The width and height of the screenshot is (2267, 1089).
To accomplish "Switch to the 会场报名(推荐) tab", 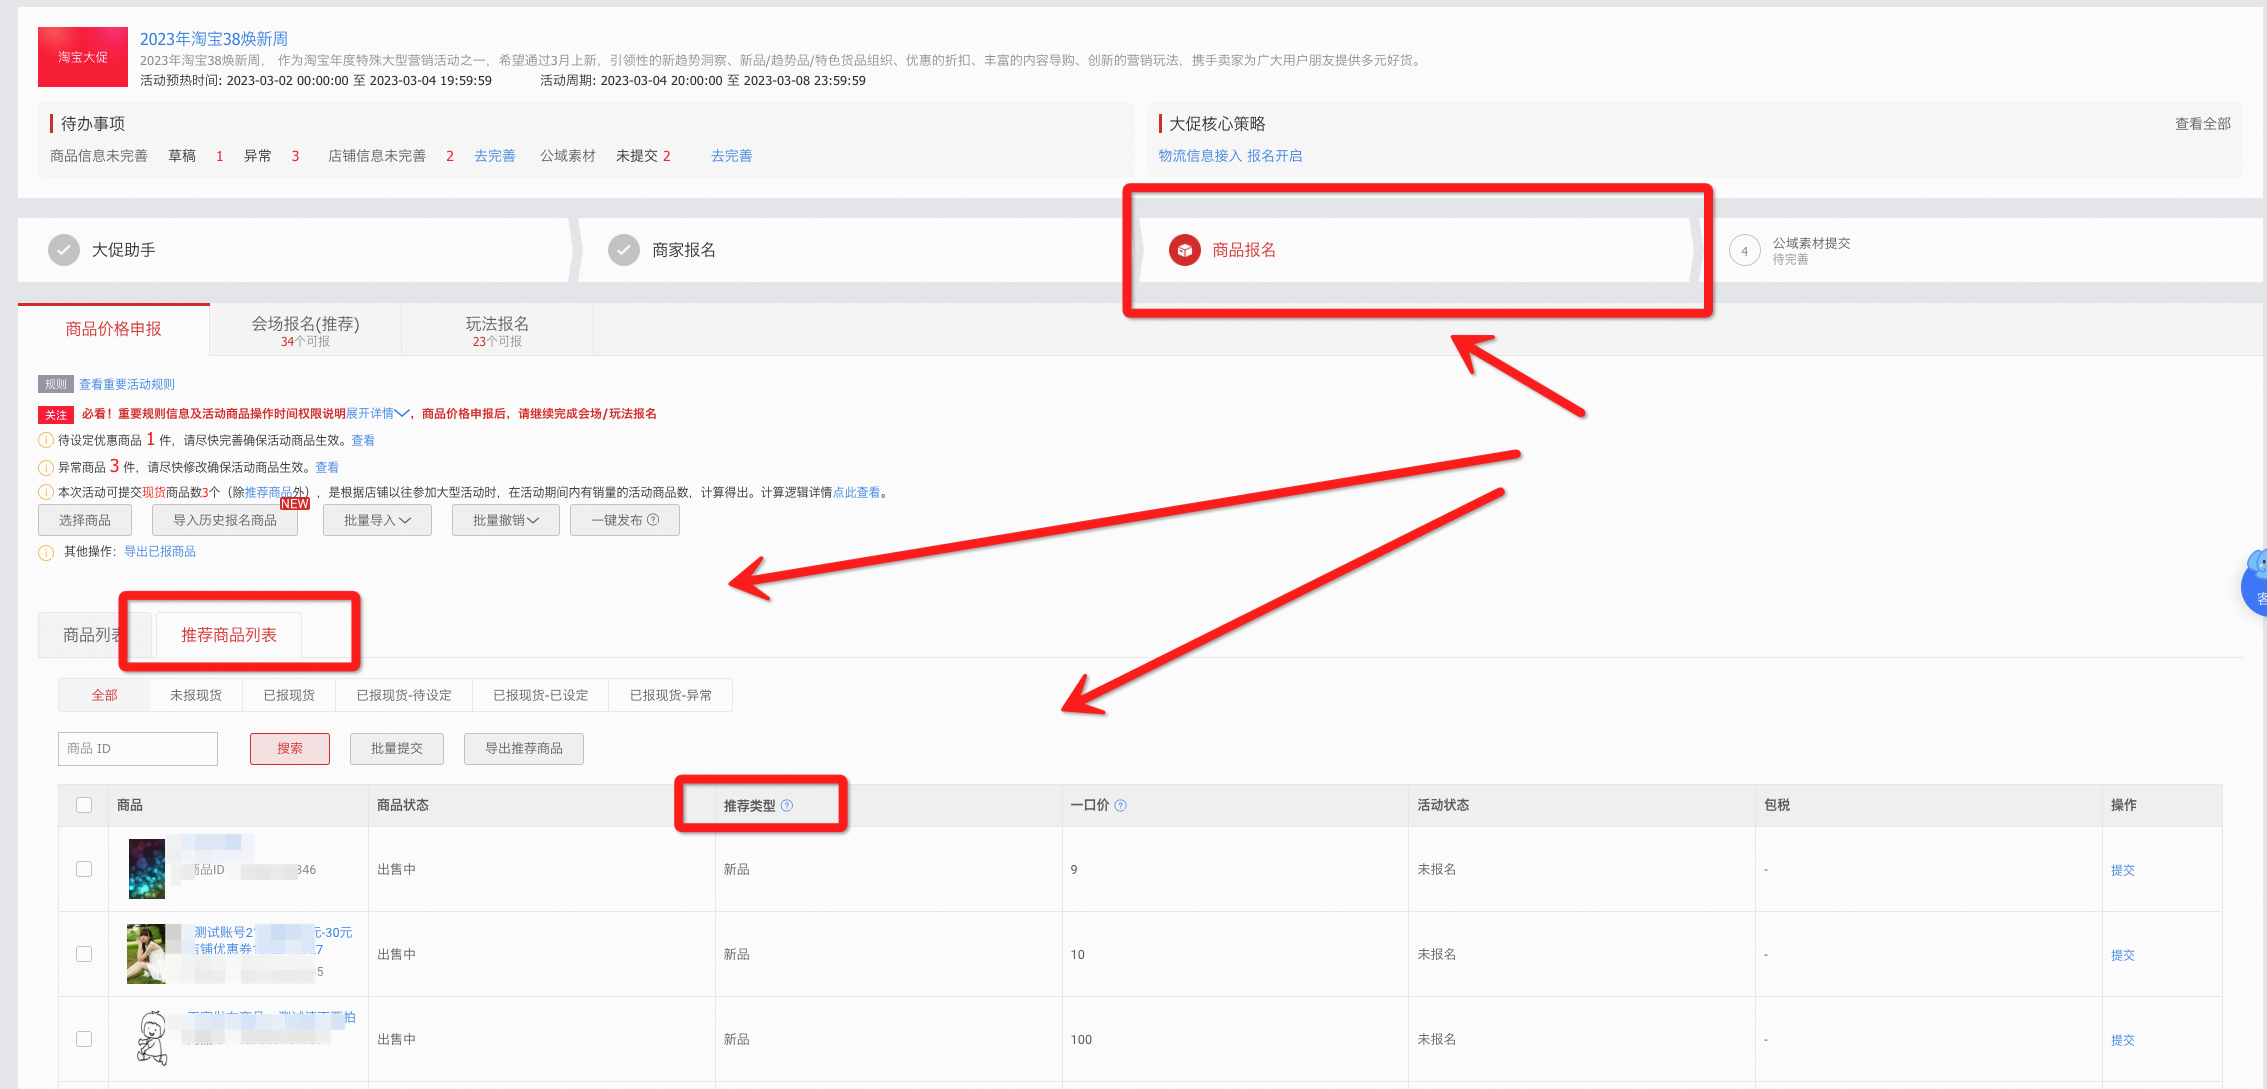I will pos(305,330).
